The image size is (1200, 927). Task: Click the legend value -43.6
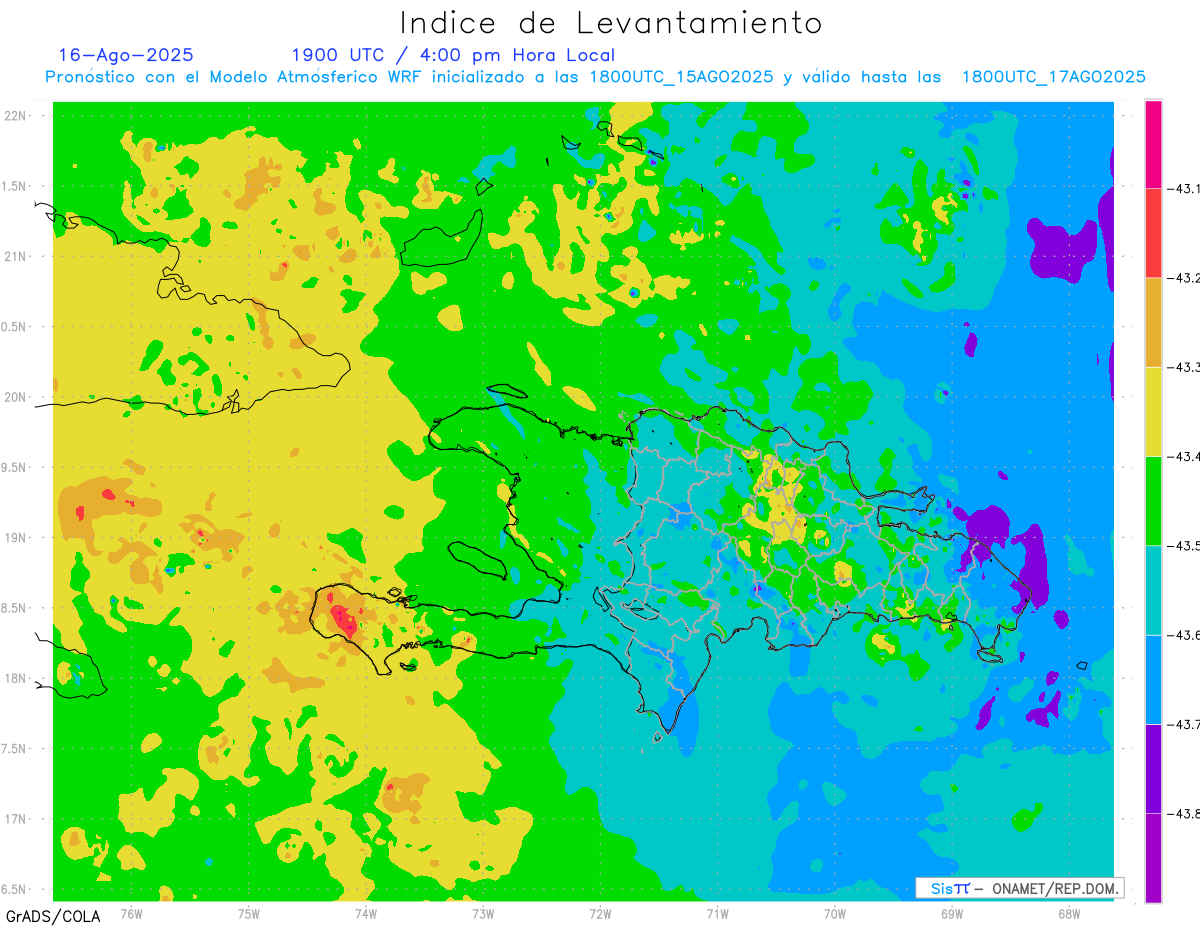point(1184,634)
